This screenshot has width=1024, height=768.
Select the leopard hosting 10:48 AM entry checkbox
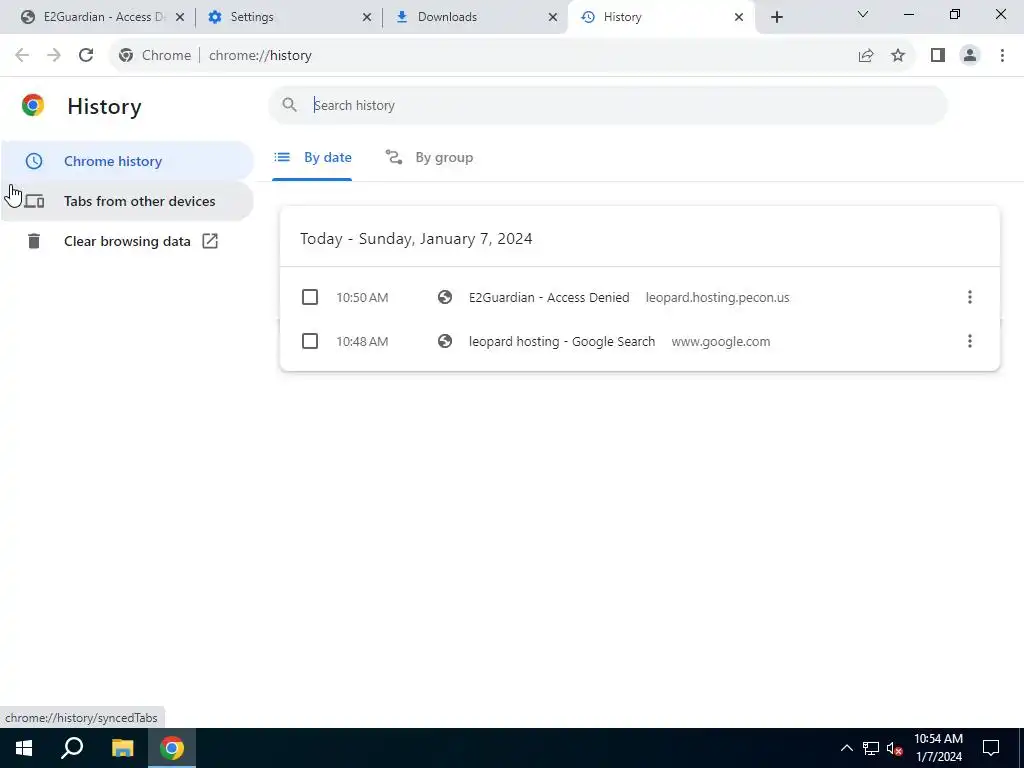tap(310, 341)
